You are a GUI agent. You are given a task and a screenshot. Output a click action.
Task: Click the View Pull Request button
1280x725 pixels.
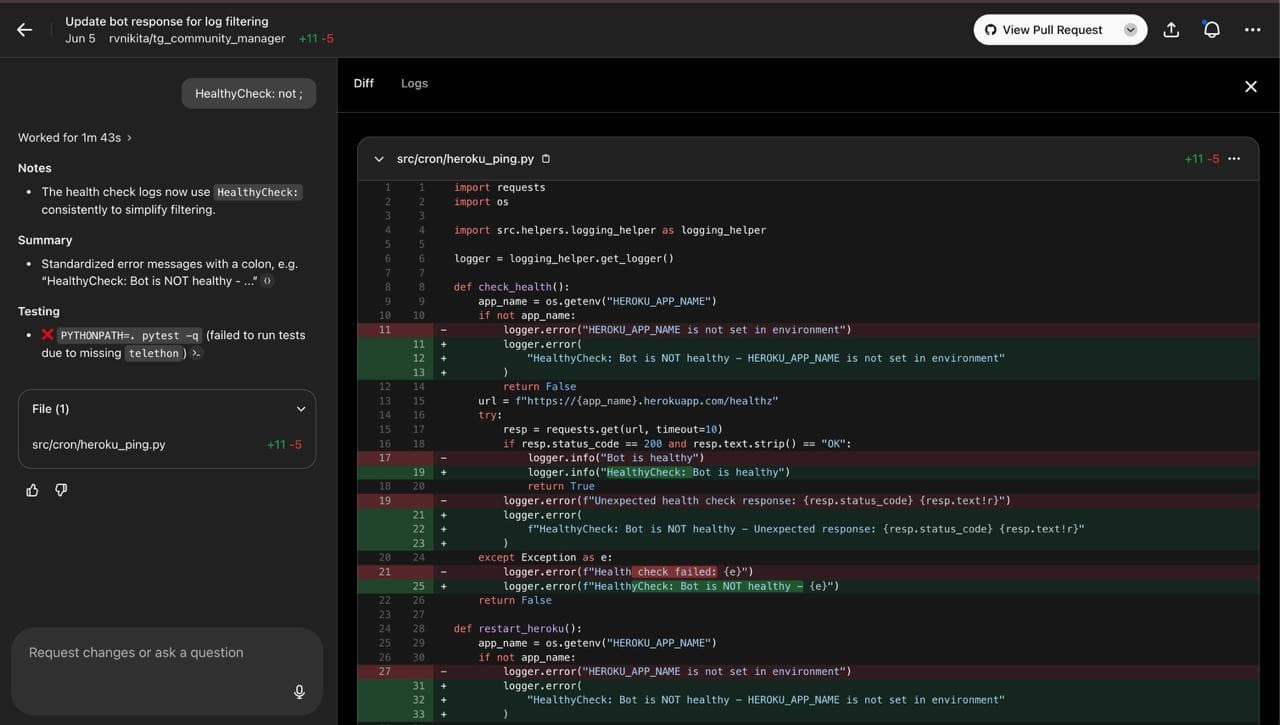coord(1043,30)
